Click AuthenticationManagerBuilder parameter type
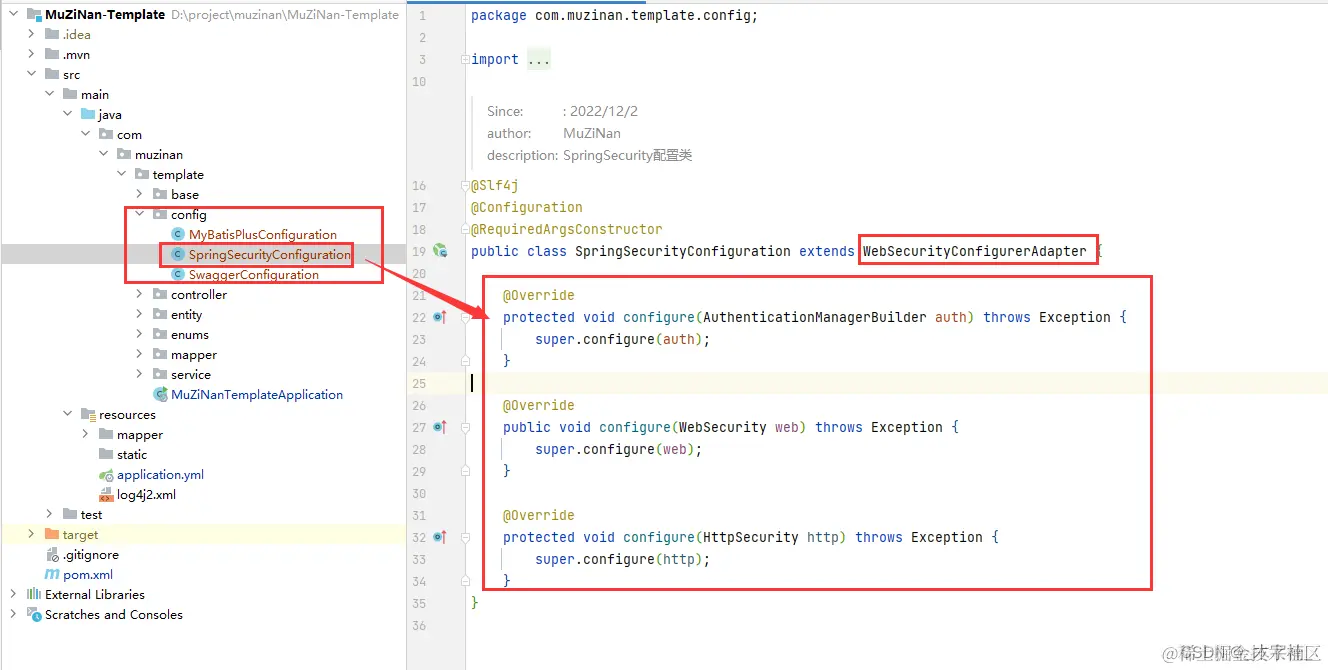This screenshot has height=670, width=1328. 815,317
